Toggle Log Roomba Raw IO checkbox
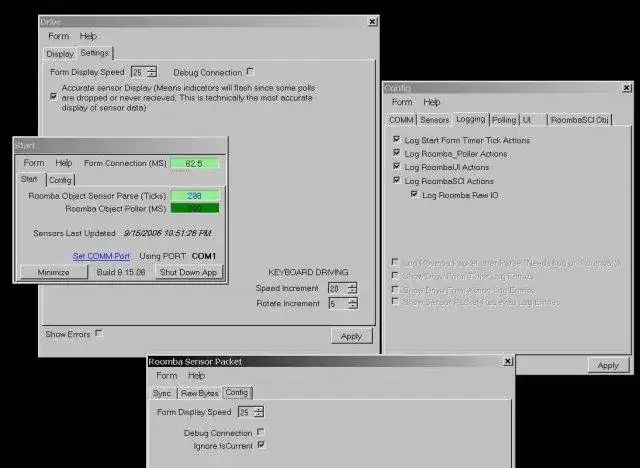This screenshot has height=468, width=640. pos(414,194)
